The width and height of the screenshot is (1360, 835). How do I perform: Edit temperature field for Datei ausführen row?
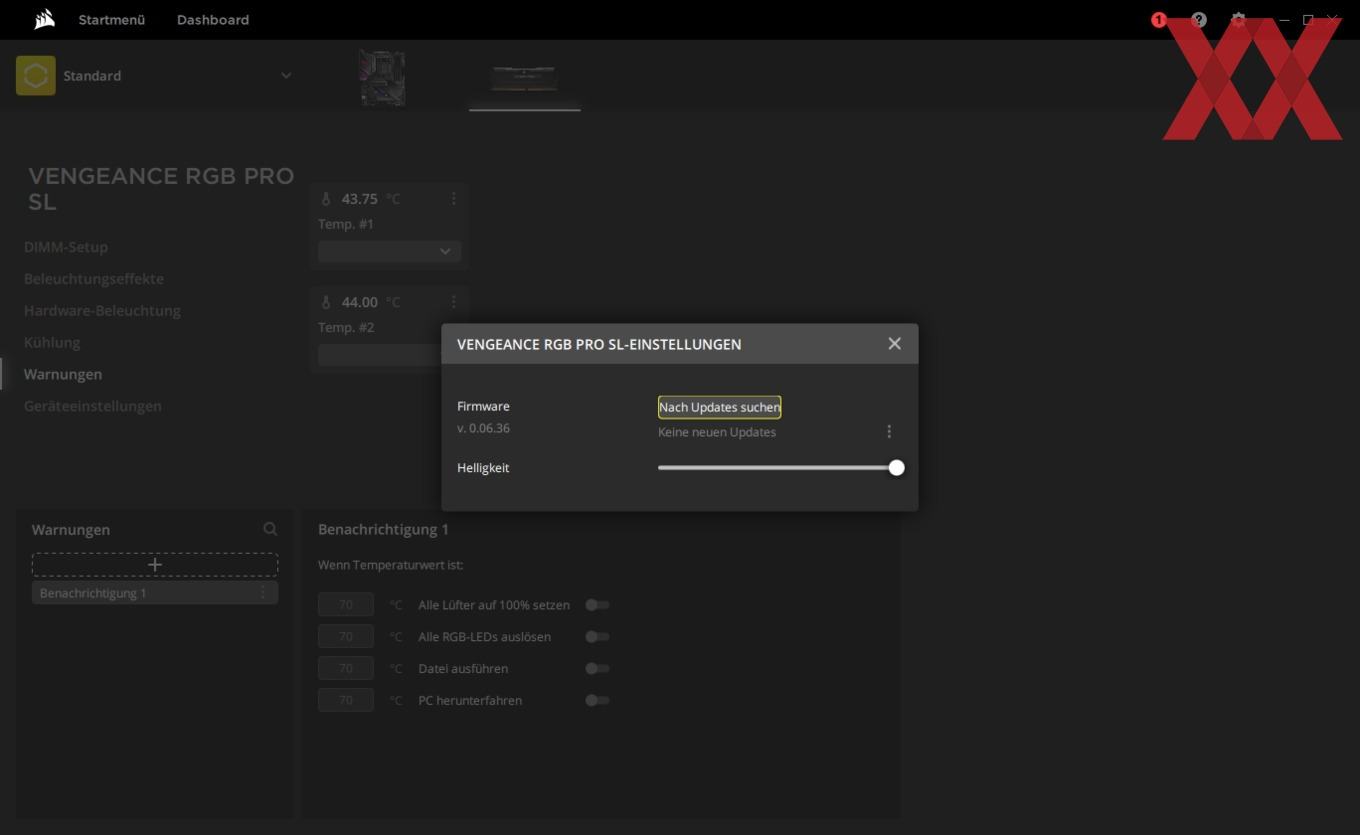tap(346, 668)
